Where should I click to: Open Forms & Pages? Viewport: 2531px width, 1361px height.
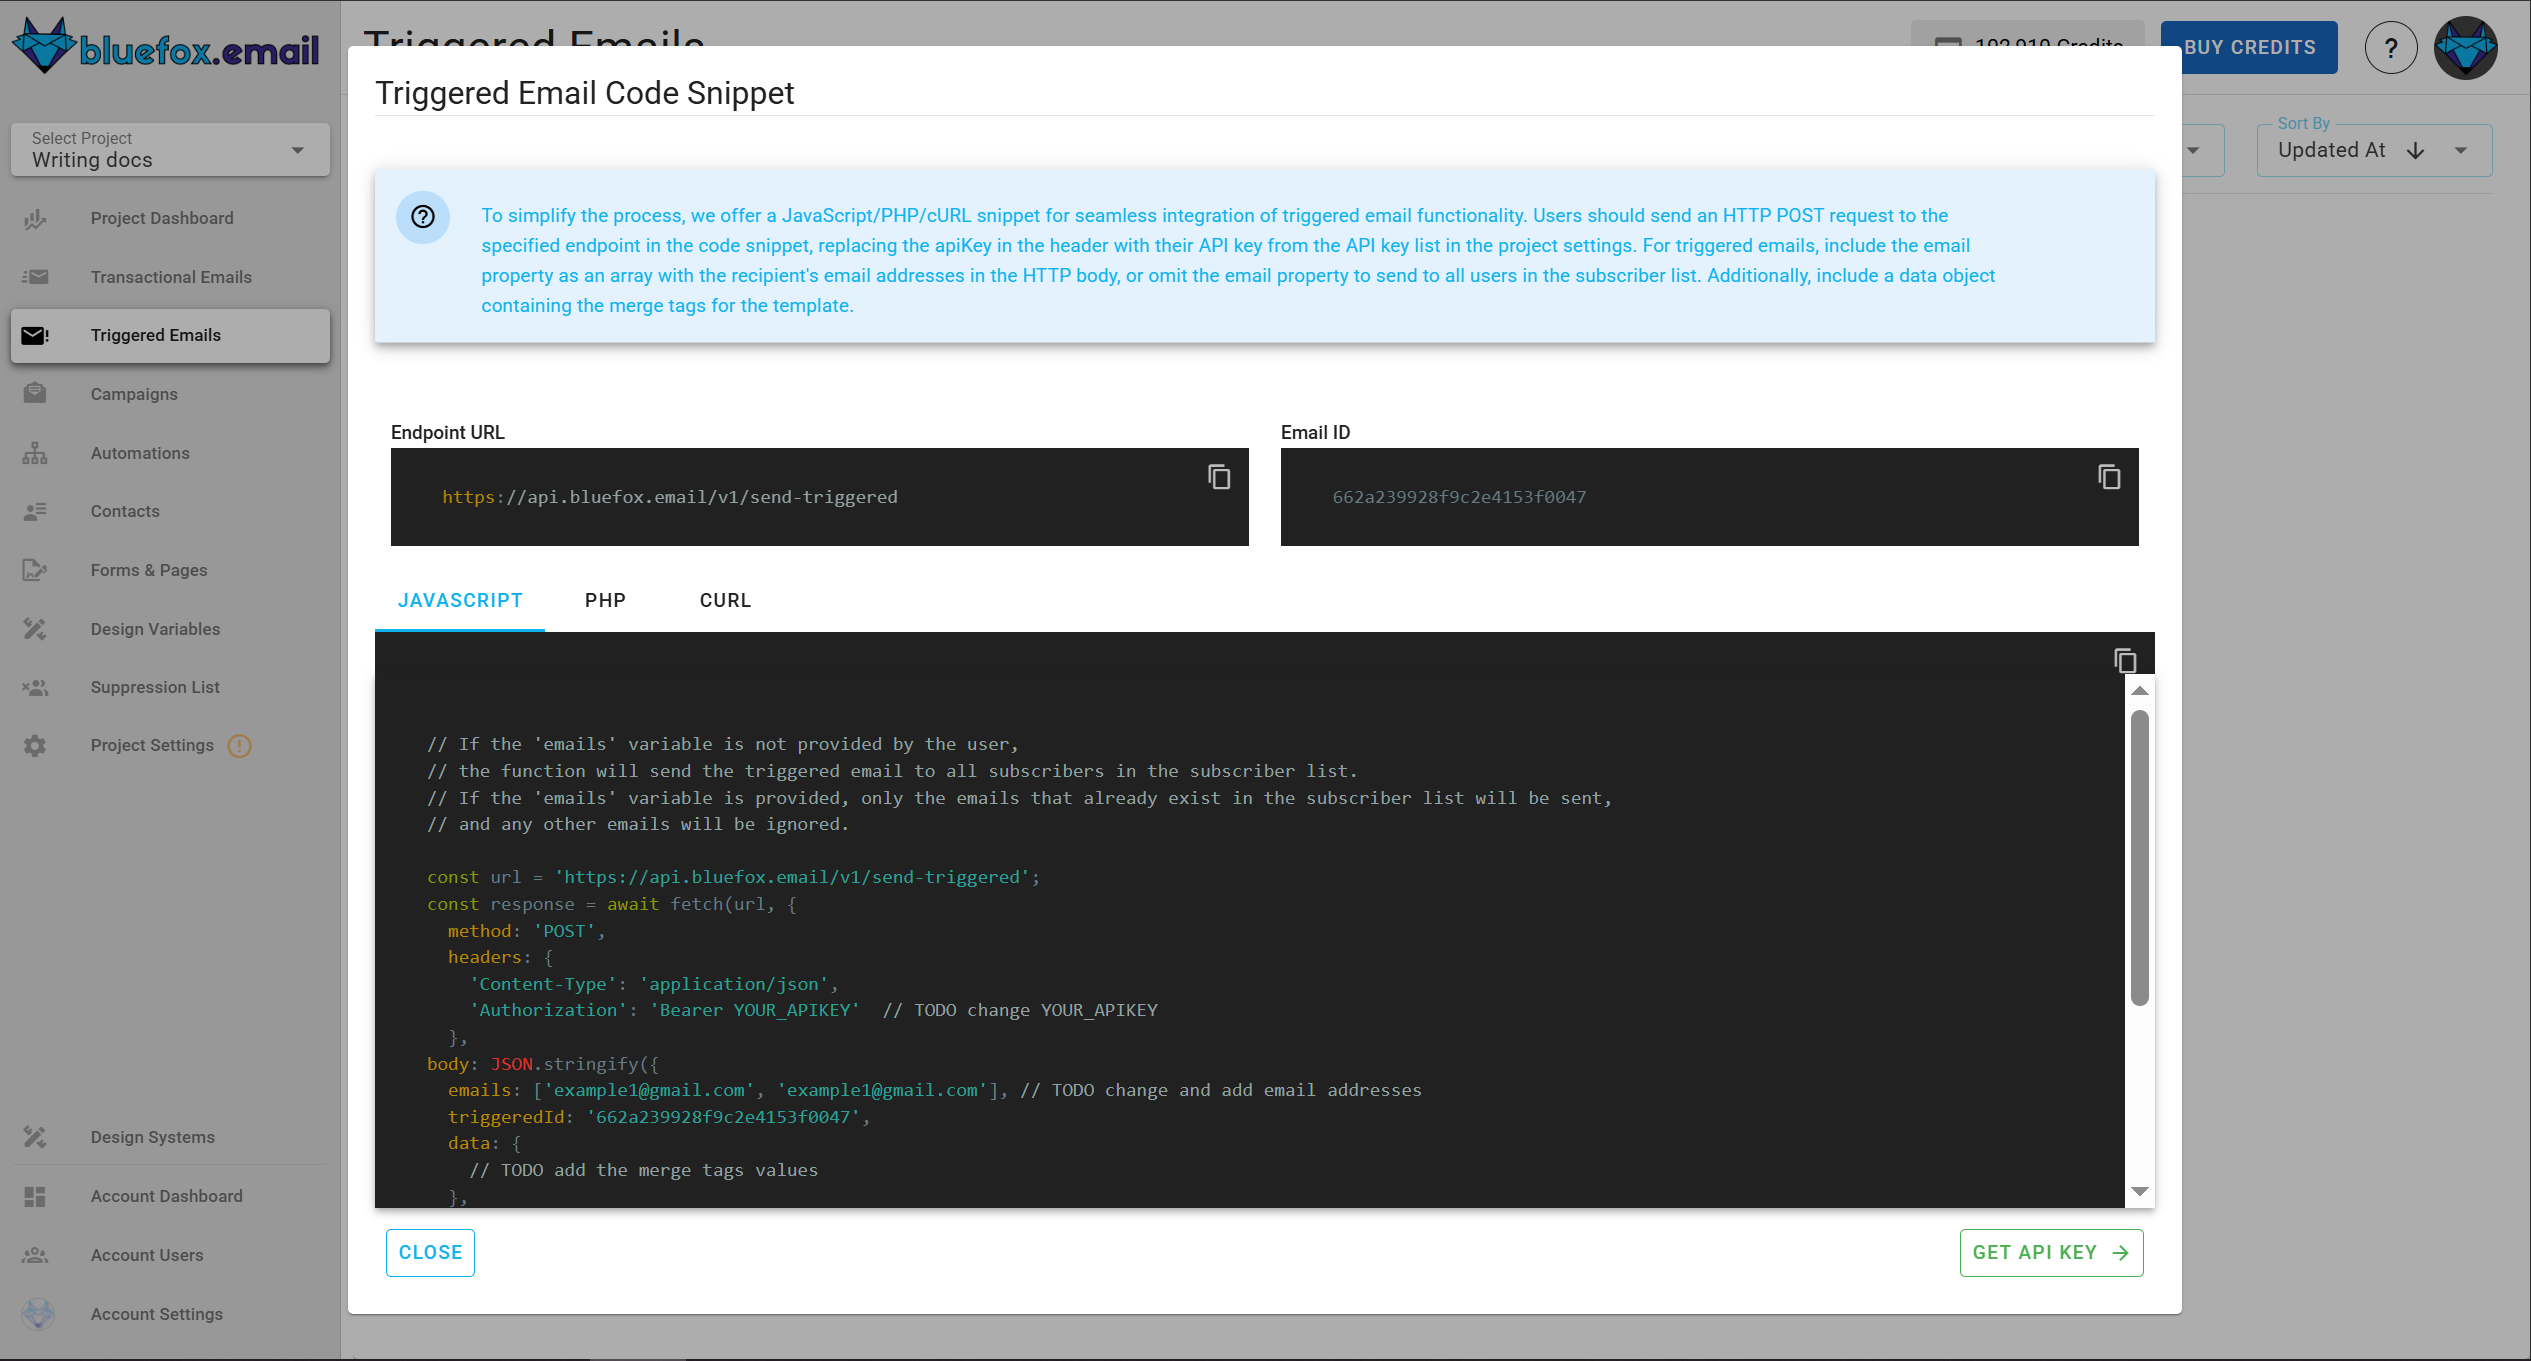pos(149,570)
